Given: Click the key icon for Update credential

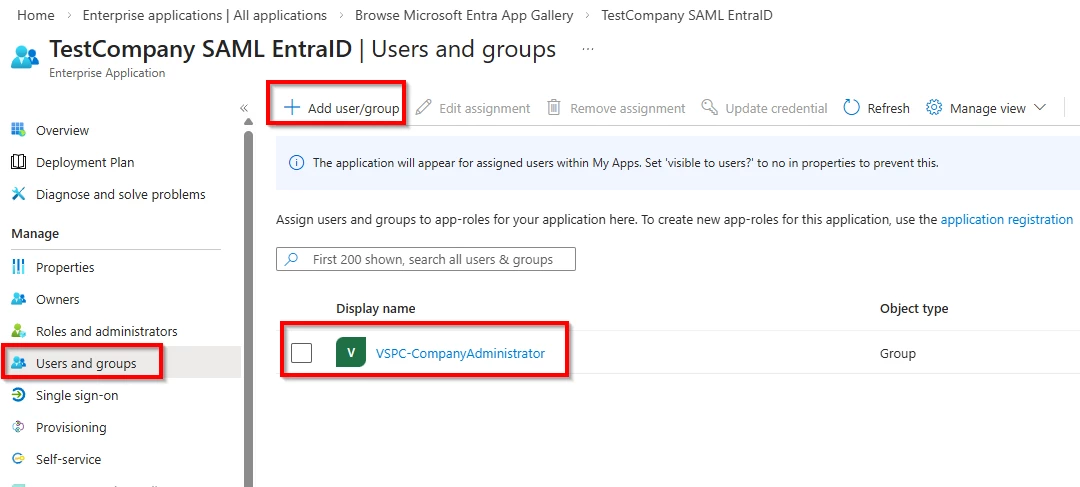Looking at the screenshot, I should tap(709, 107).
